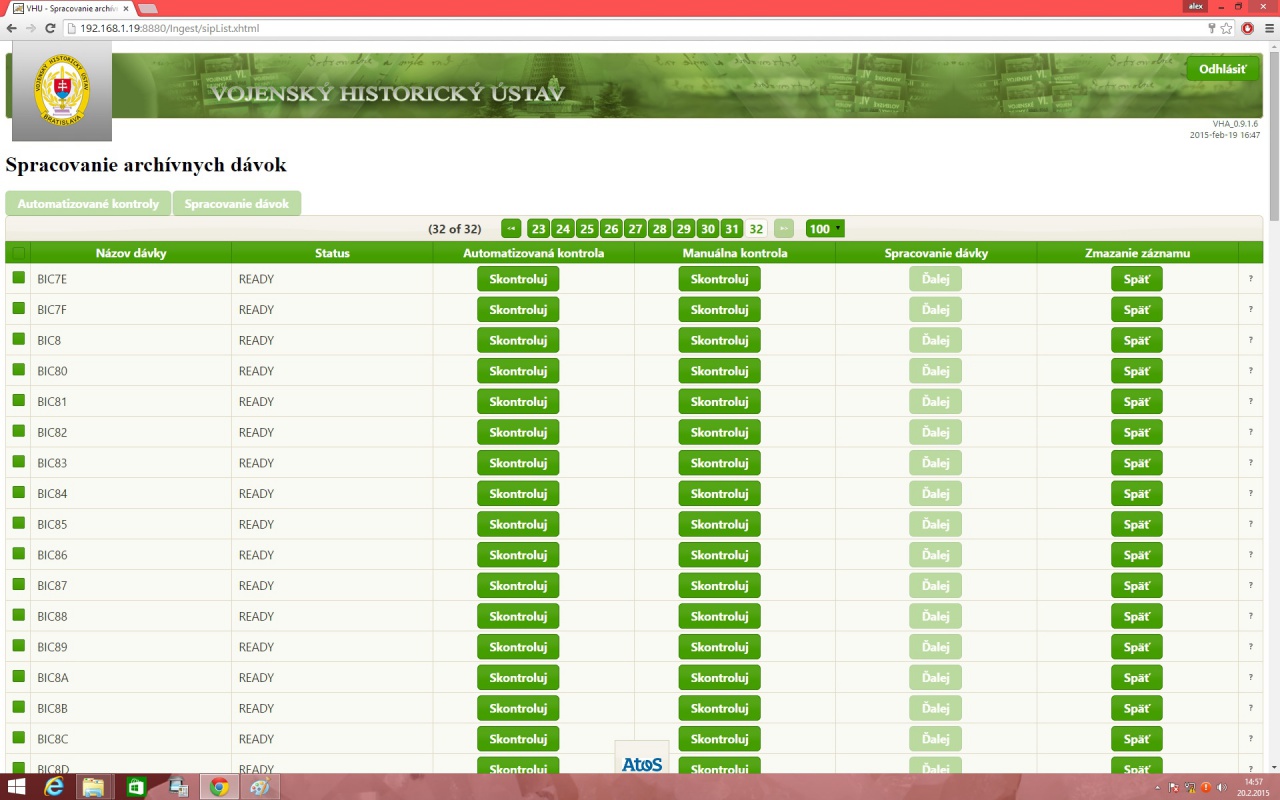Reload the page with the refresh icon
Viewport: 1280px width, 800px height.
click(x=50, y=28)
